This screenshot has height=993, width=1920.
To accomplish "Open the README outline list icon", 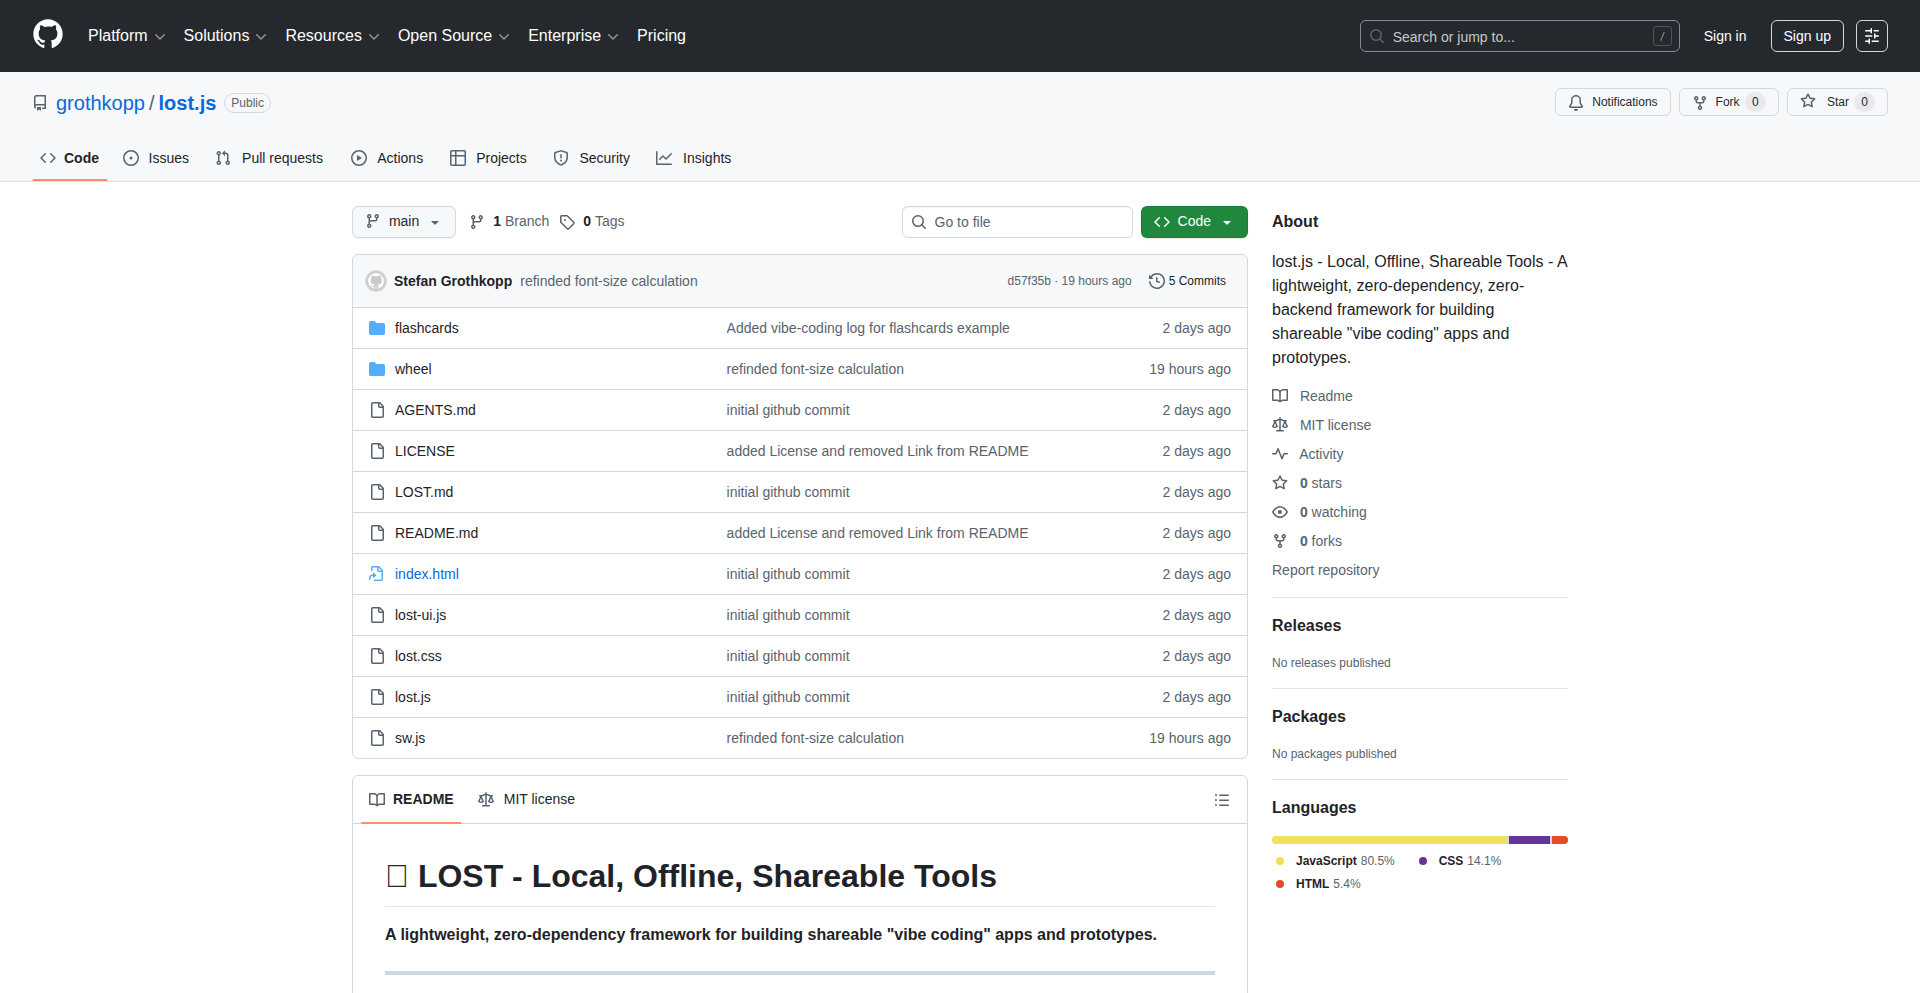I will [1222, 800].
